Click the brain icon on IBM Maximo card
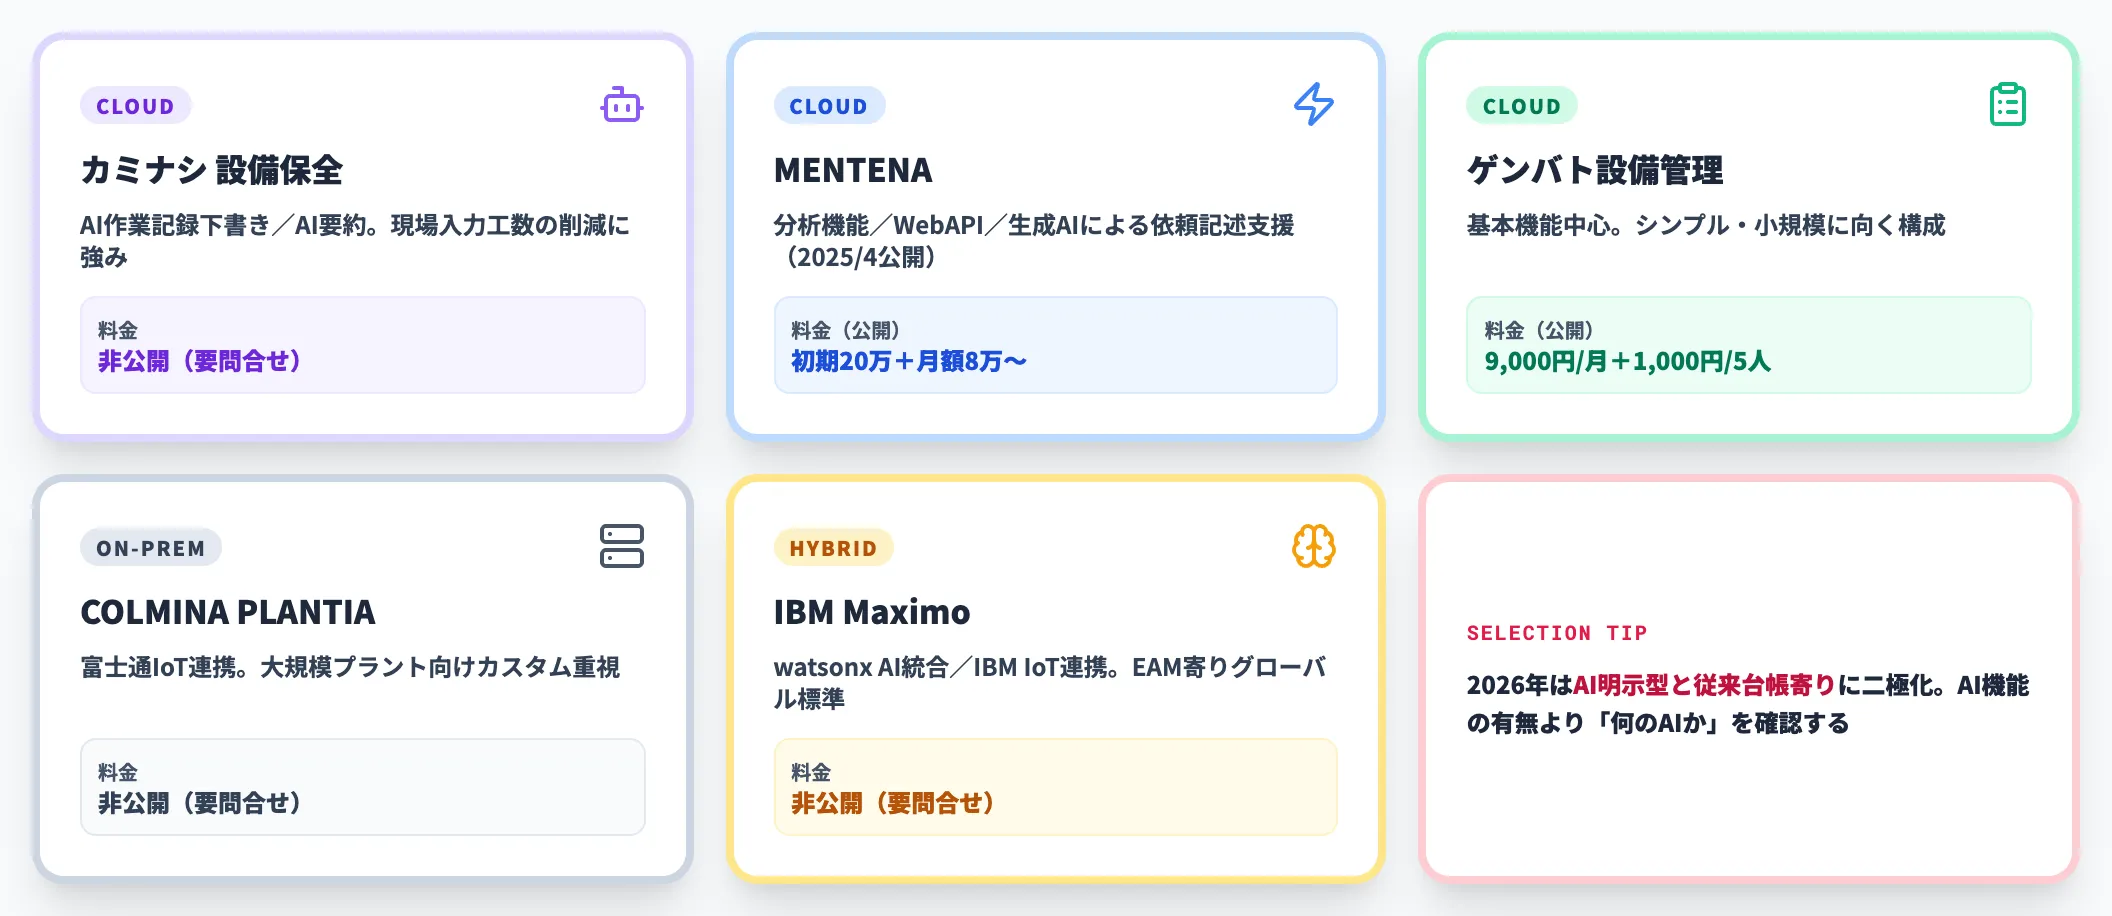 (1314, 547)
